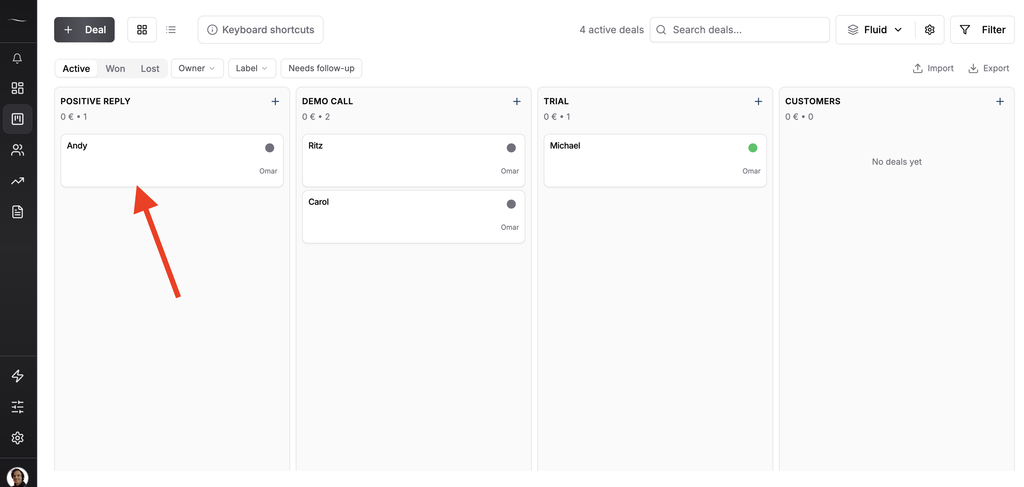The height and width of the screenshot is (487, 1024).
Task: Click owner Omar on Ritz card
Action: click(509, 171)
